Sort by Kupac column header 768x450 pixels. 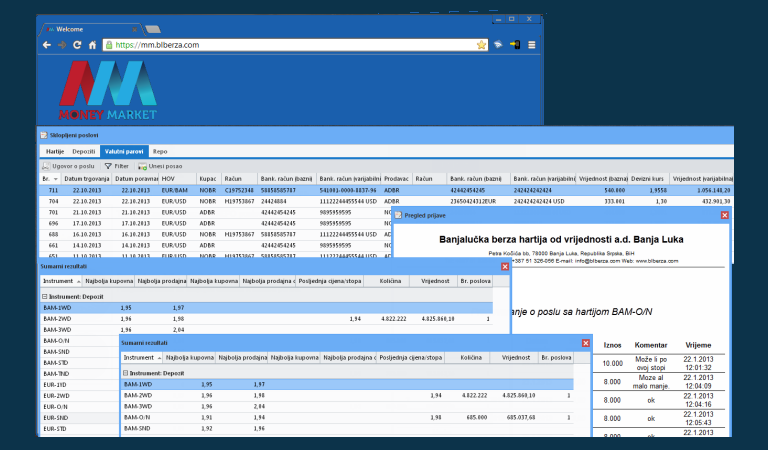209,179
